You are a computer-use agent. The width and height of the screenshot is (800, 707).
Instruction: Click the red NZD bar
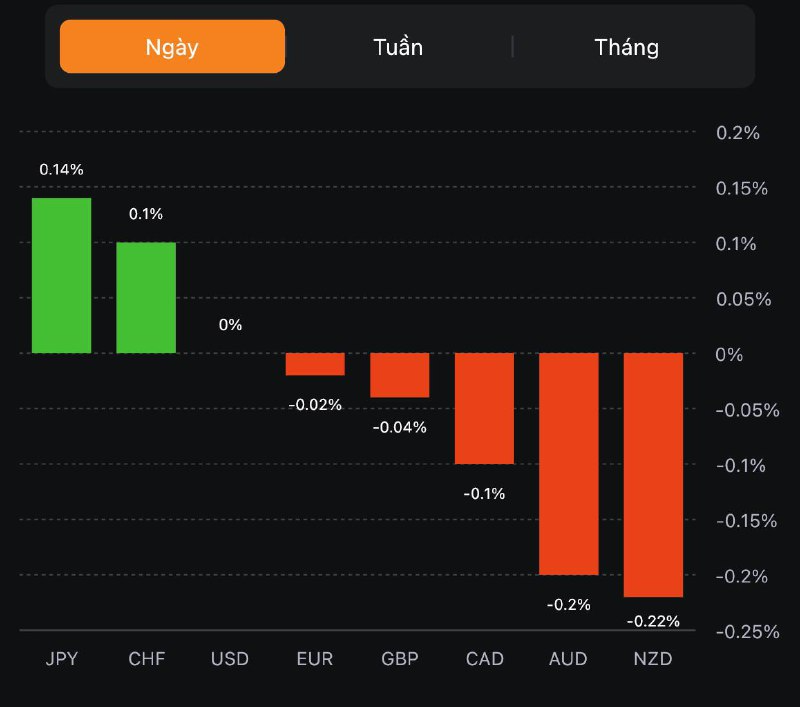tap(653, 475)
